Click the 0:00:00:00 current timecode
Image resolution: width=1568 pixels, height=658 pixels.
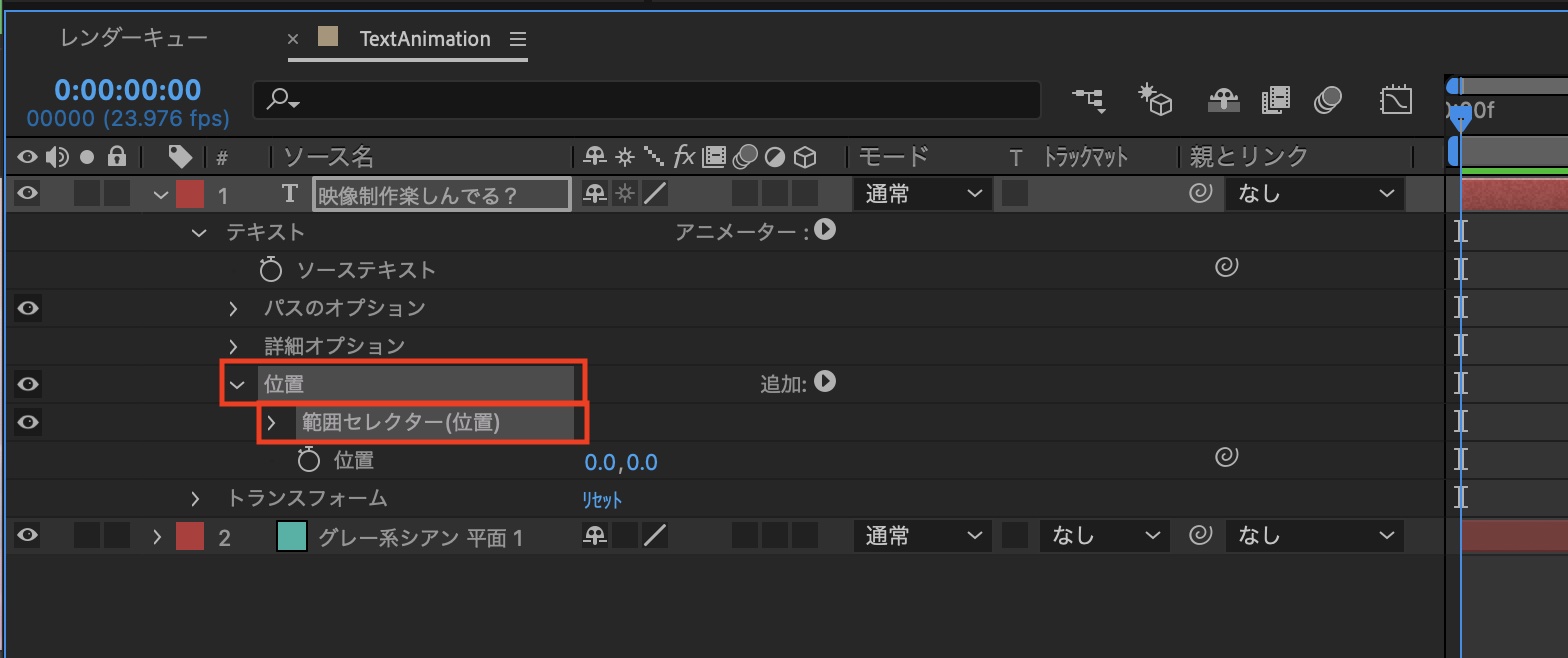[x=128, y=90]
